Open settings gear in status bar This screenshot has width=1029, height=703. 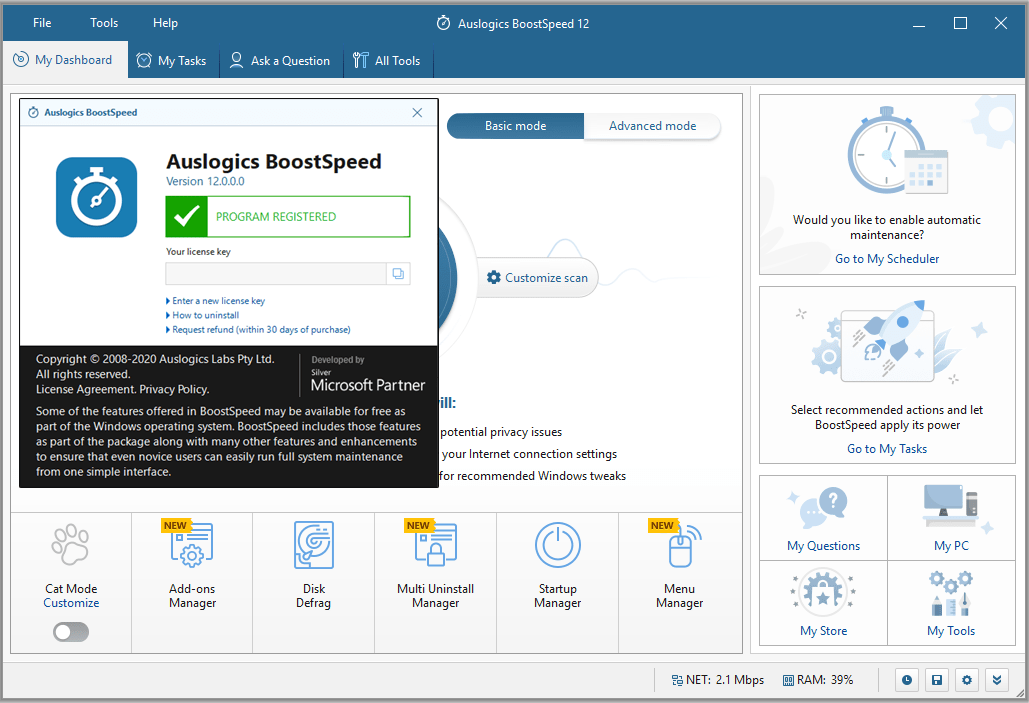tap(967, 680)
